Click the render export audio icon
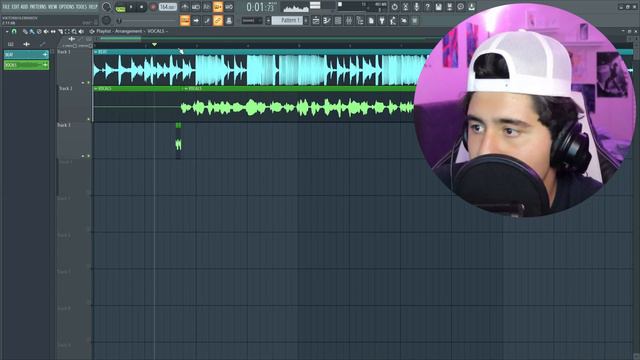 point(449,7)
